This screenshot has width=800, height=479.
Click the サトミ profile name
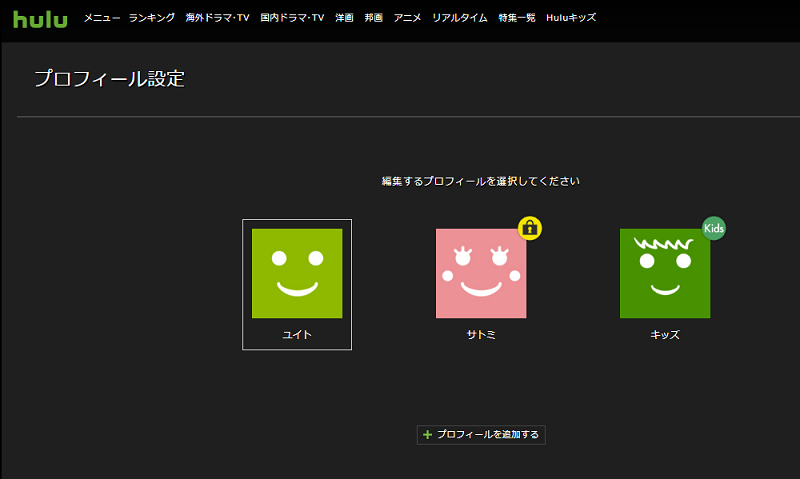(x=481, y=335)
